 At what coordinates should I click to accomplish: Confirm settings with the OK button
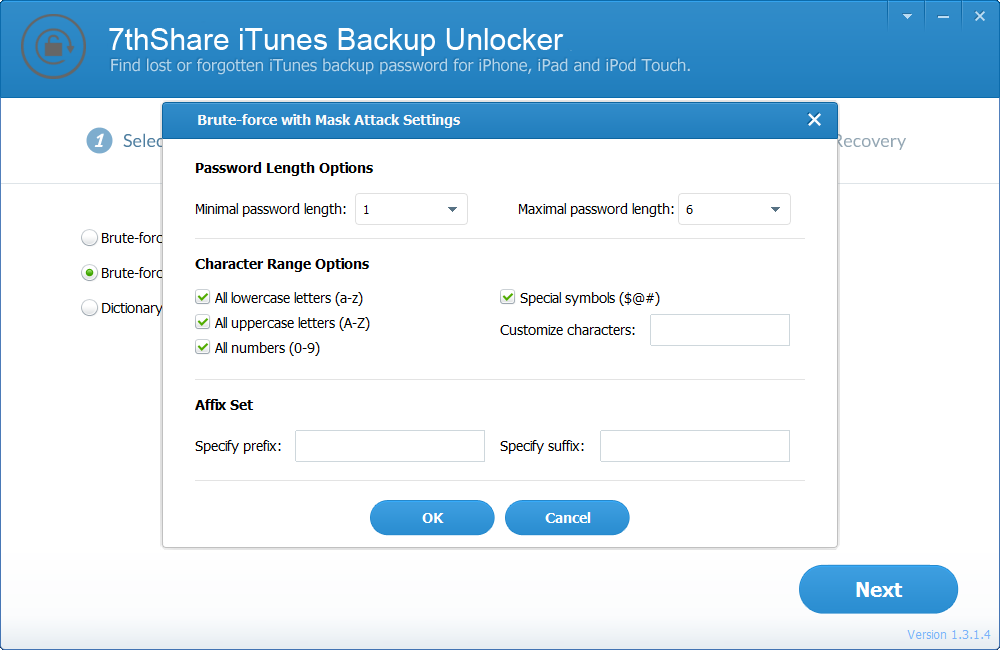pos(432,517)
